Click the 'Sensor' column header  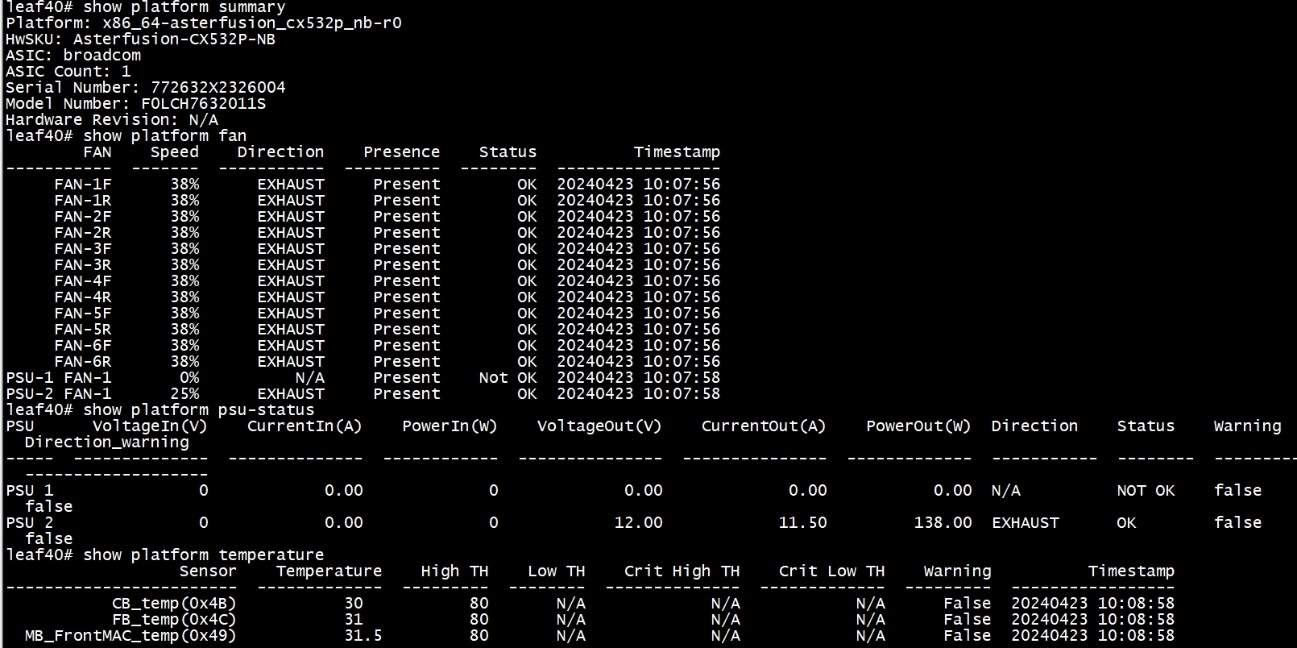pyautogui.click(x=209, y=571)
